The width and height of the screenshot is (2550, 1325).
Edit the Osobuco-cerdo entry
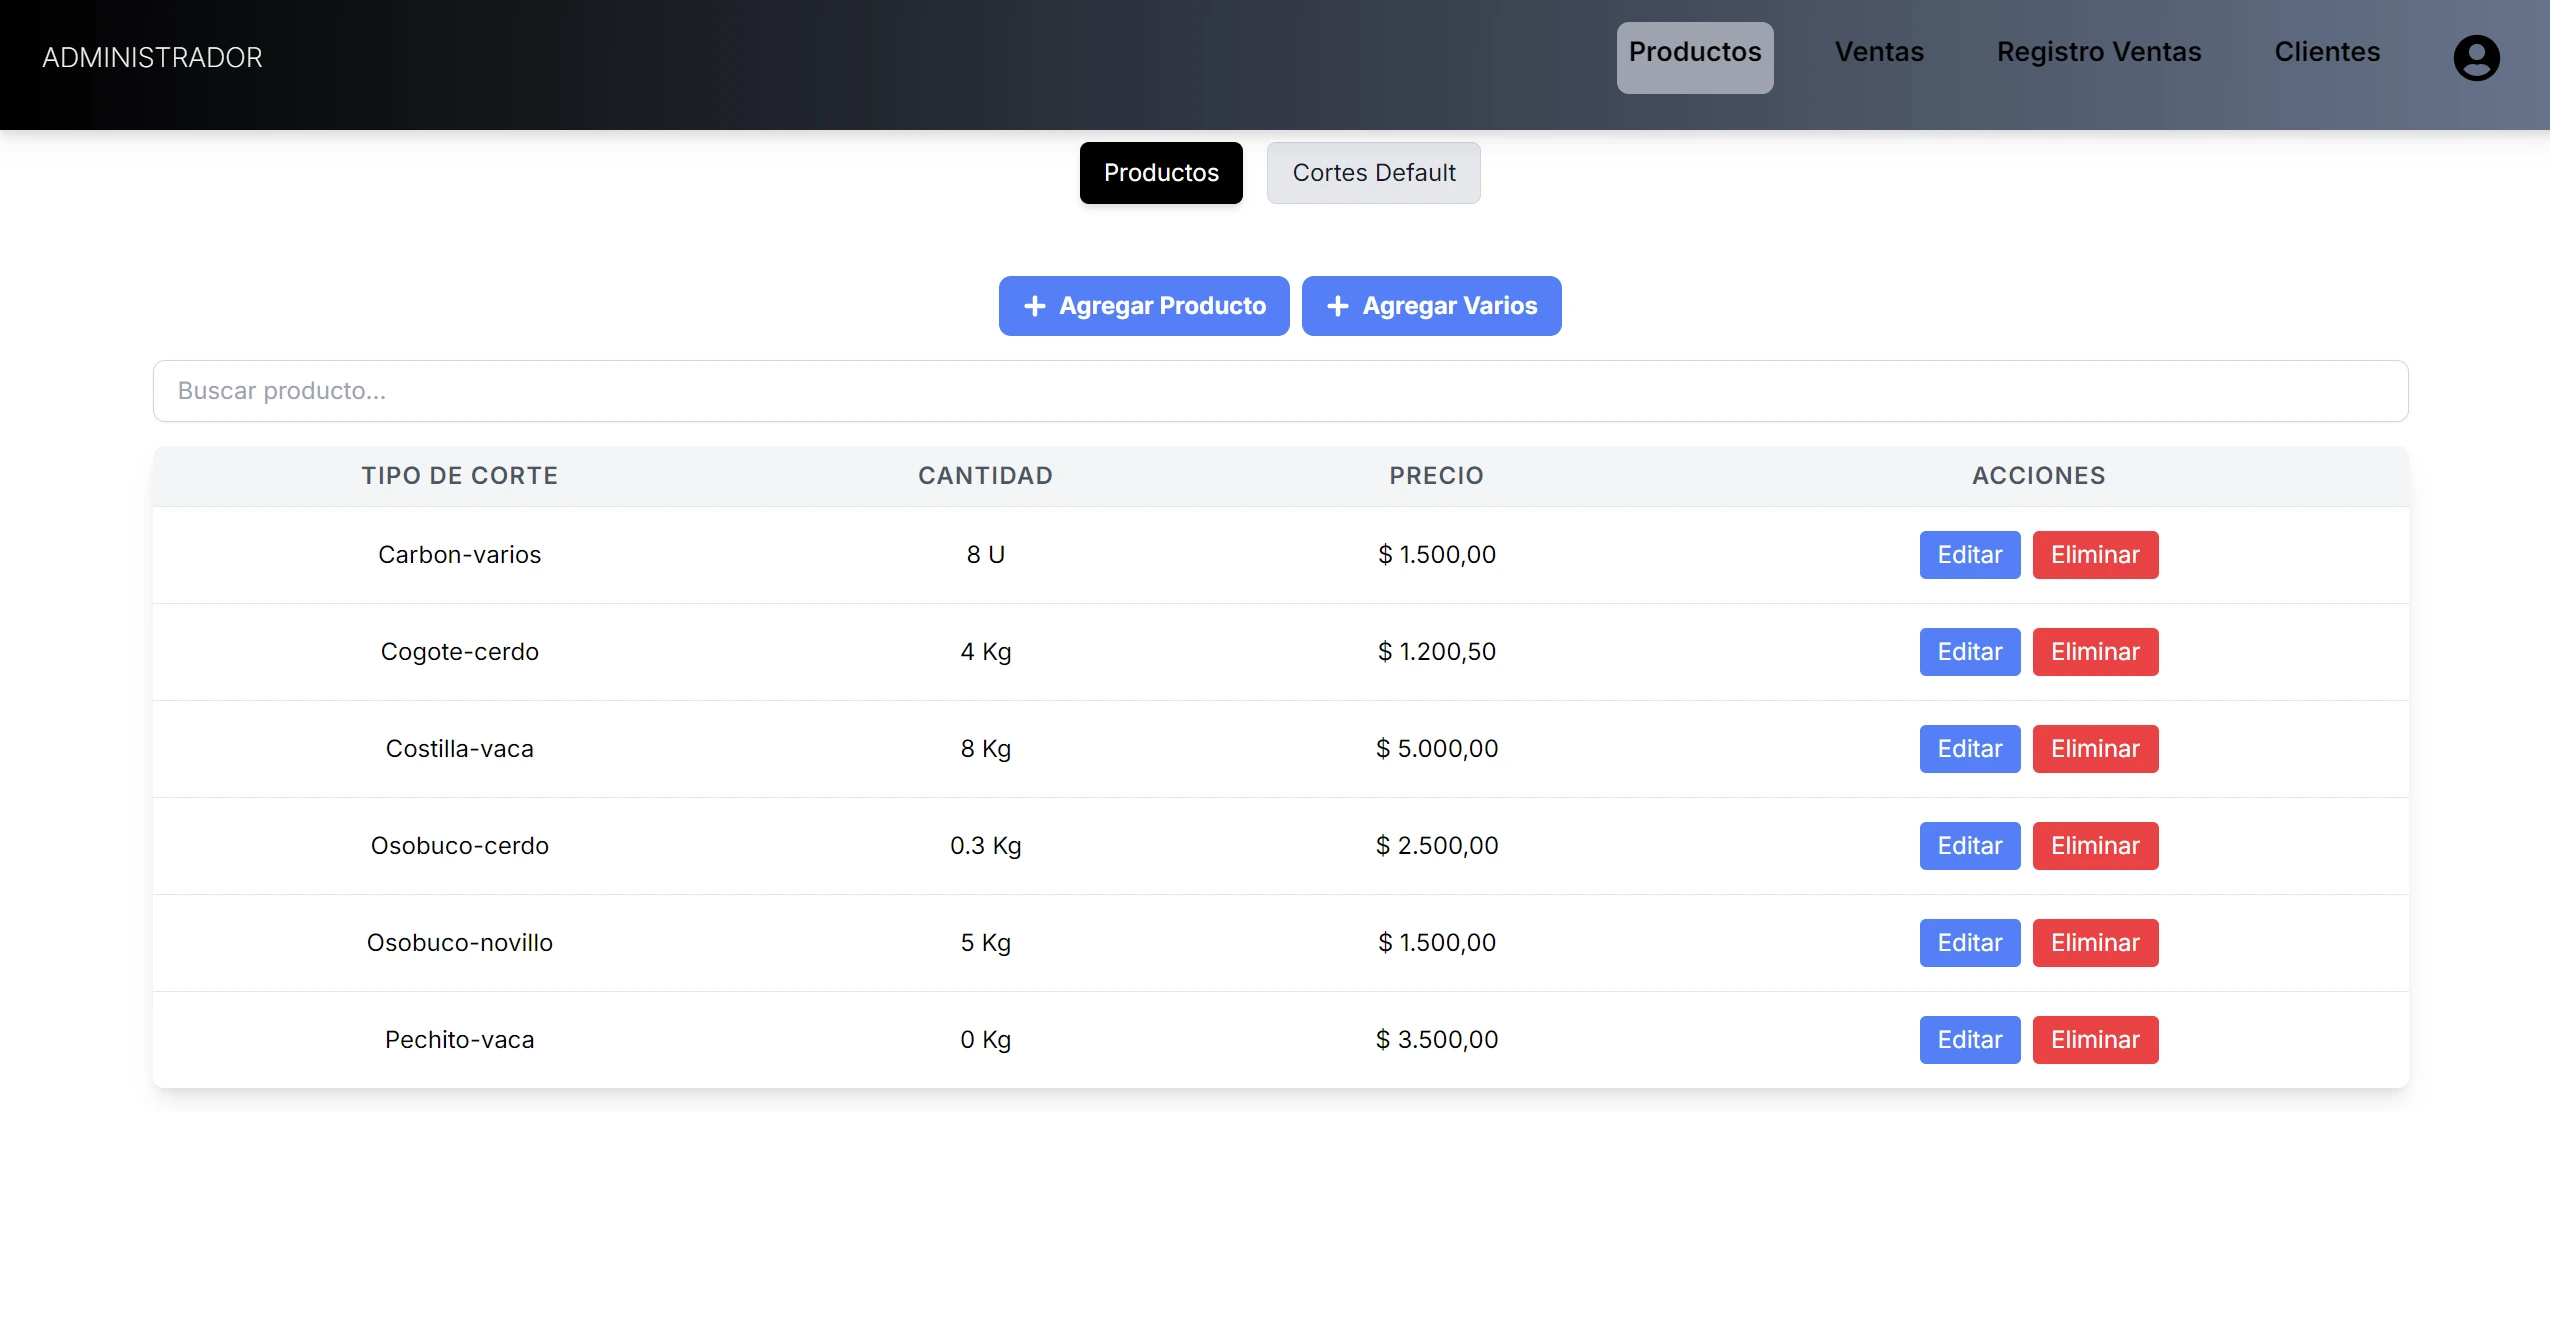1970,846
